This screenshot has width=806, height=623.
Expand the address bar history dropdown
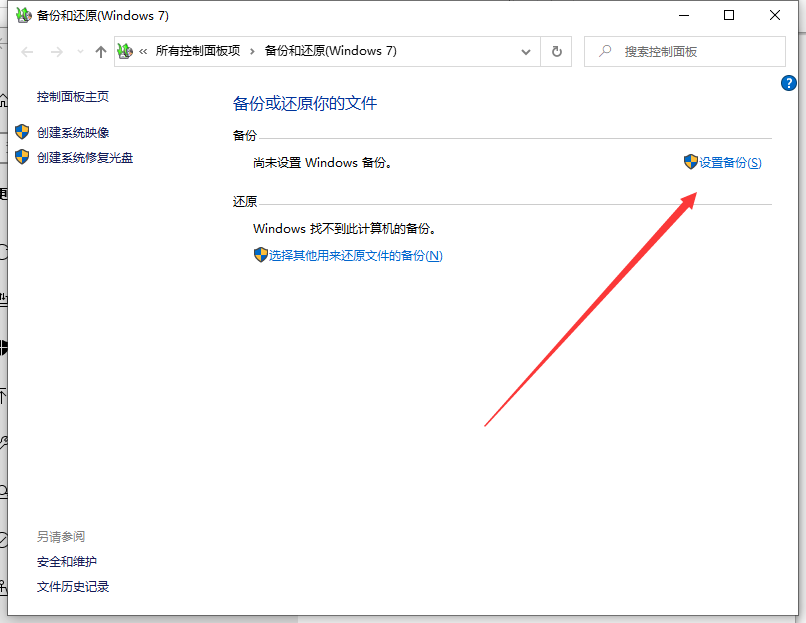[525, 51]
